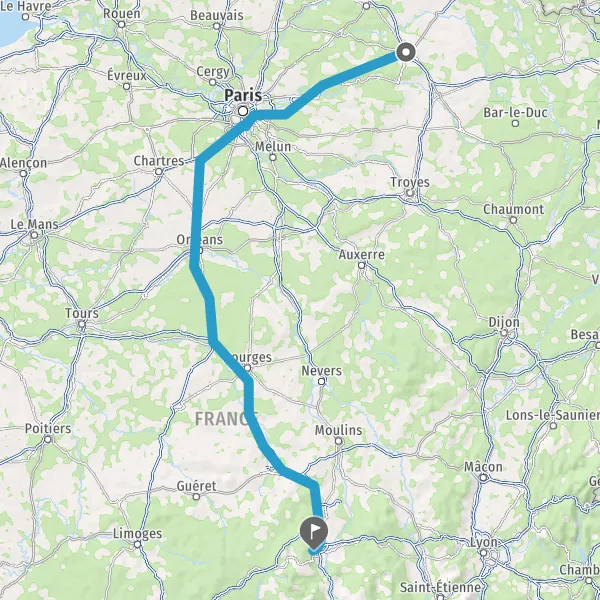Click the destination flag marker

[x=314, y=533]
